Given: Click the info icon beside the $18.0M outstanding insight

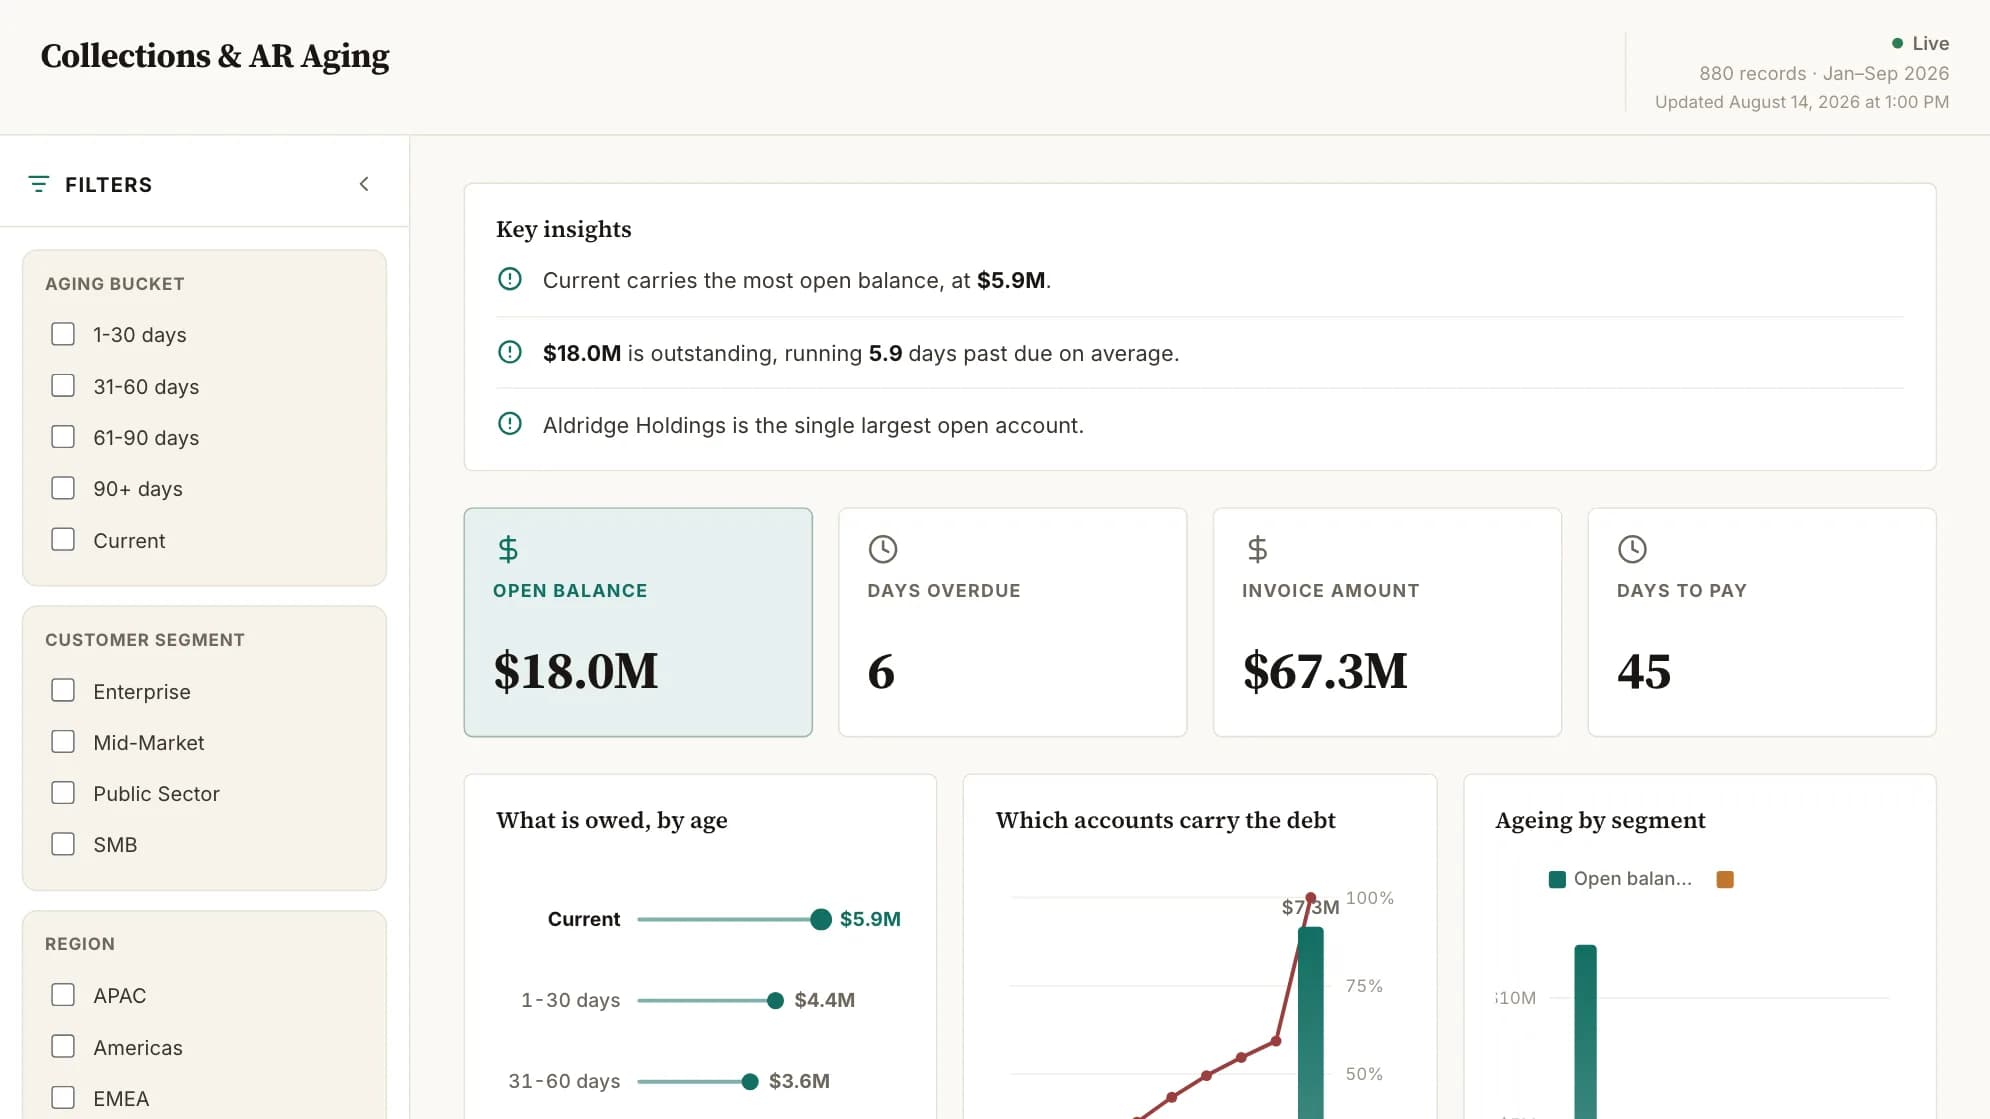Looking at the screenshot, I should [510, 352].
